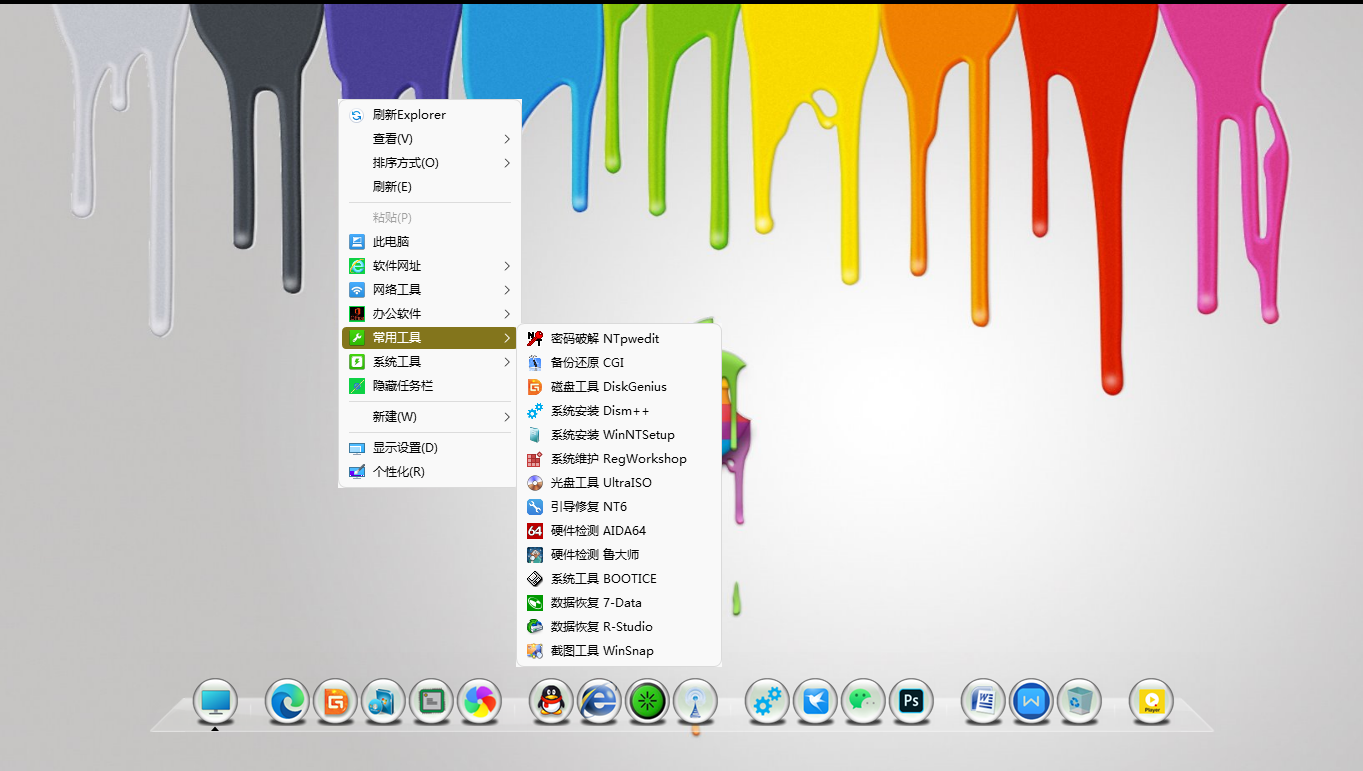
Task: Open the antenna tower dock icon
Action: pyautogui.click(x=695, y=701)
